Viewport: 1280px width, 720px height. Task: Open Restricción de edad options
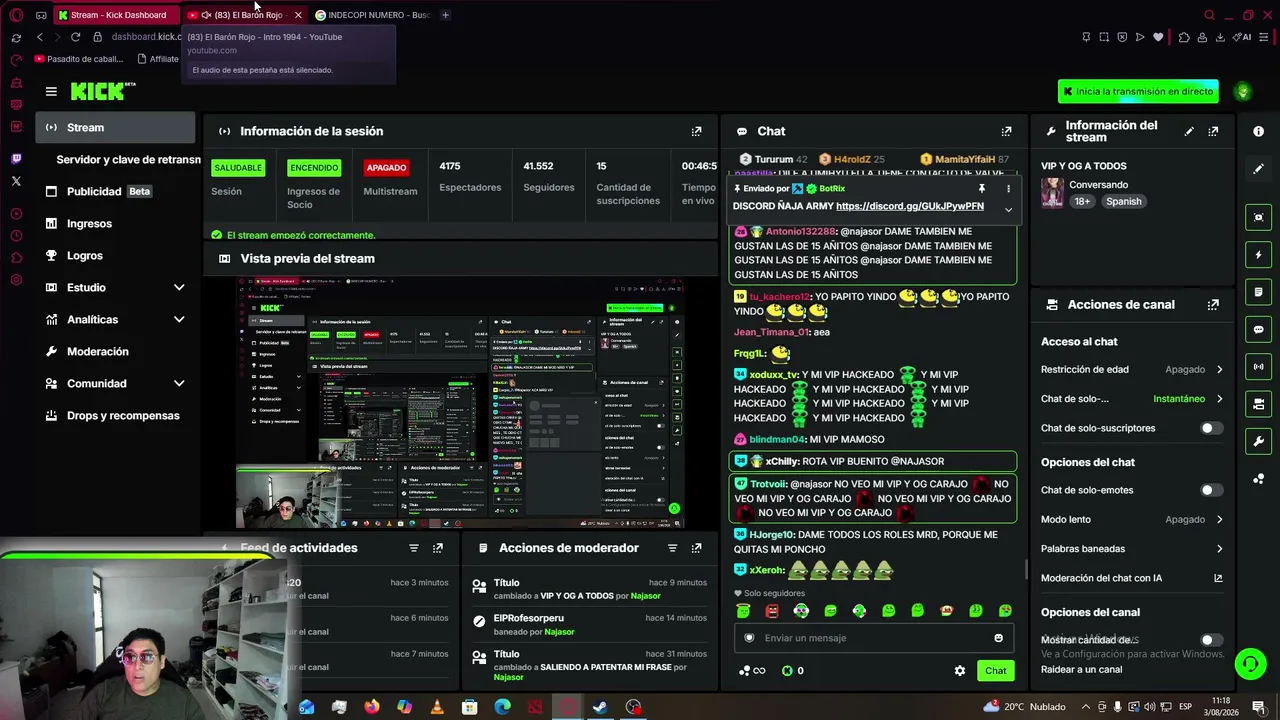(x=1132, y=369)
